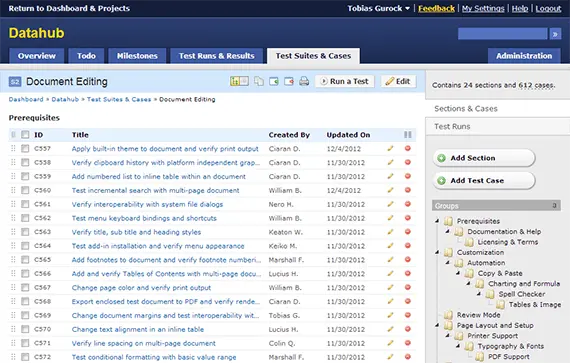Check the checkbox for case C557

click(25, 148)
